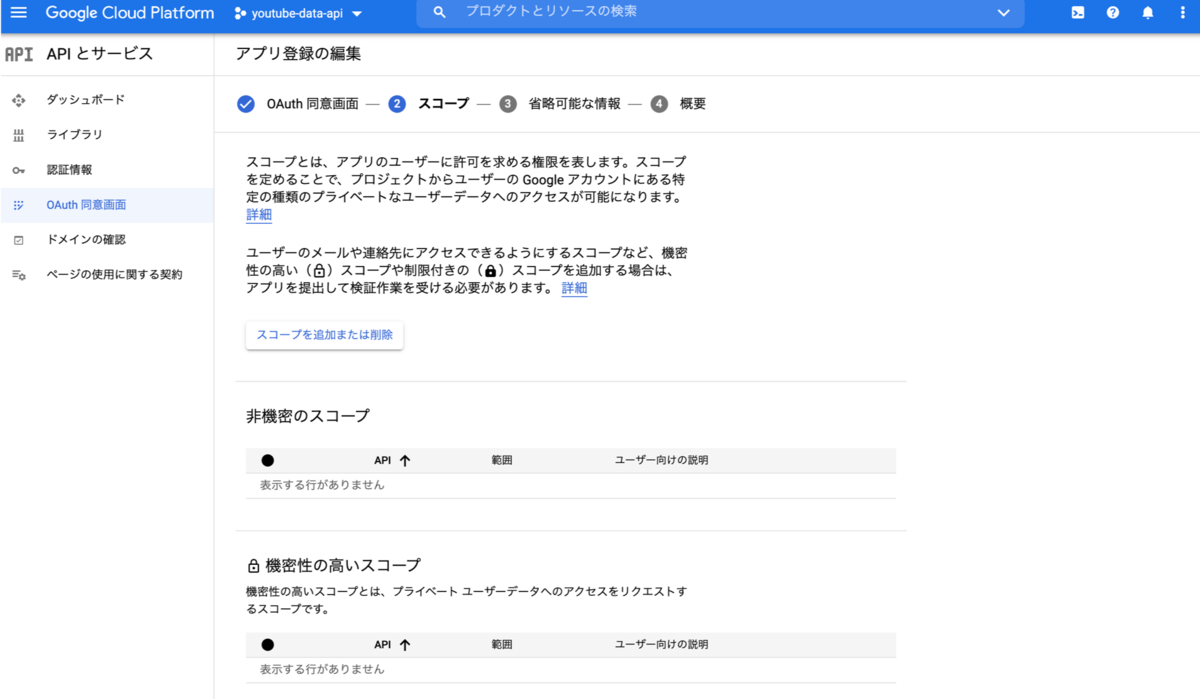
Task: Open the three-dot options icon top right
Action: click(1184, 13)
